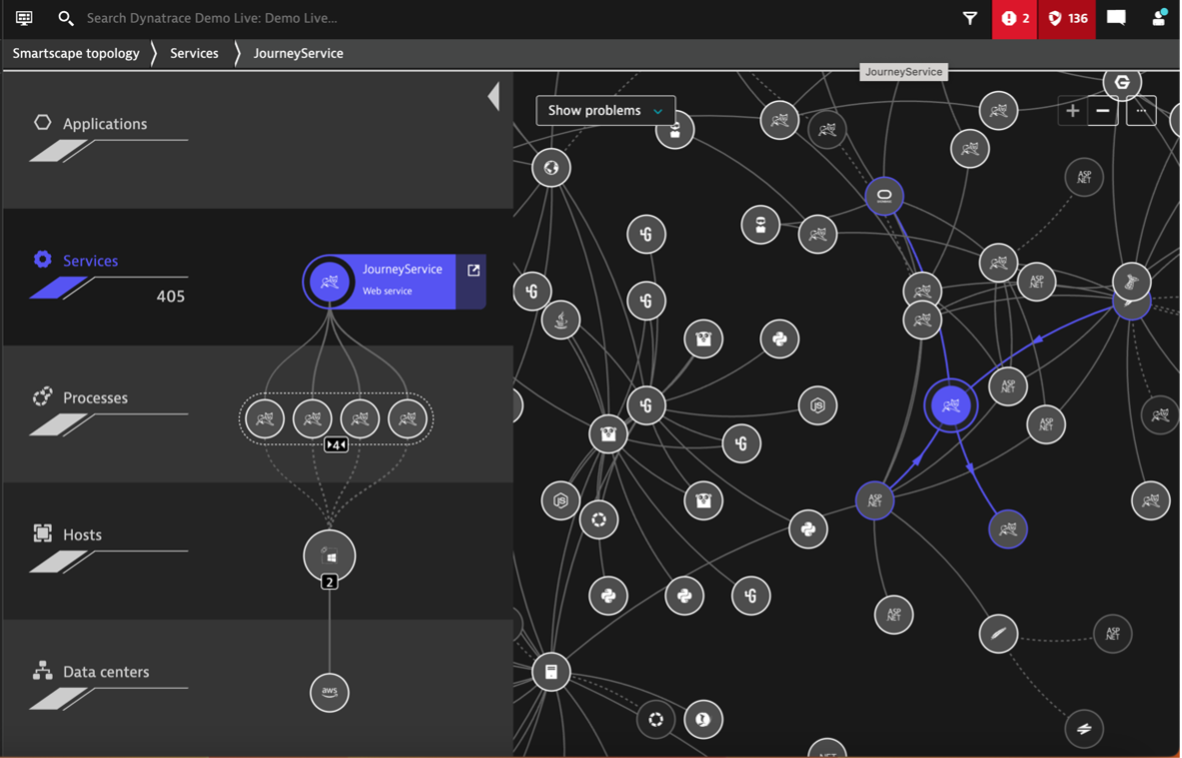Screen dimensions: 1182x758
Task: Select the Apache feather node
Action: (998, 634)
